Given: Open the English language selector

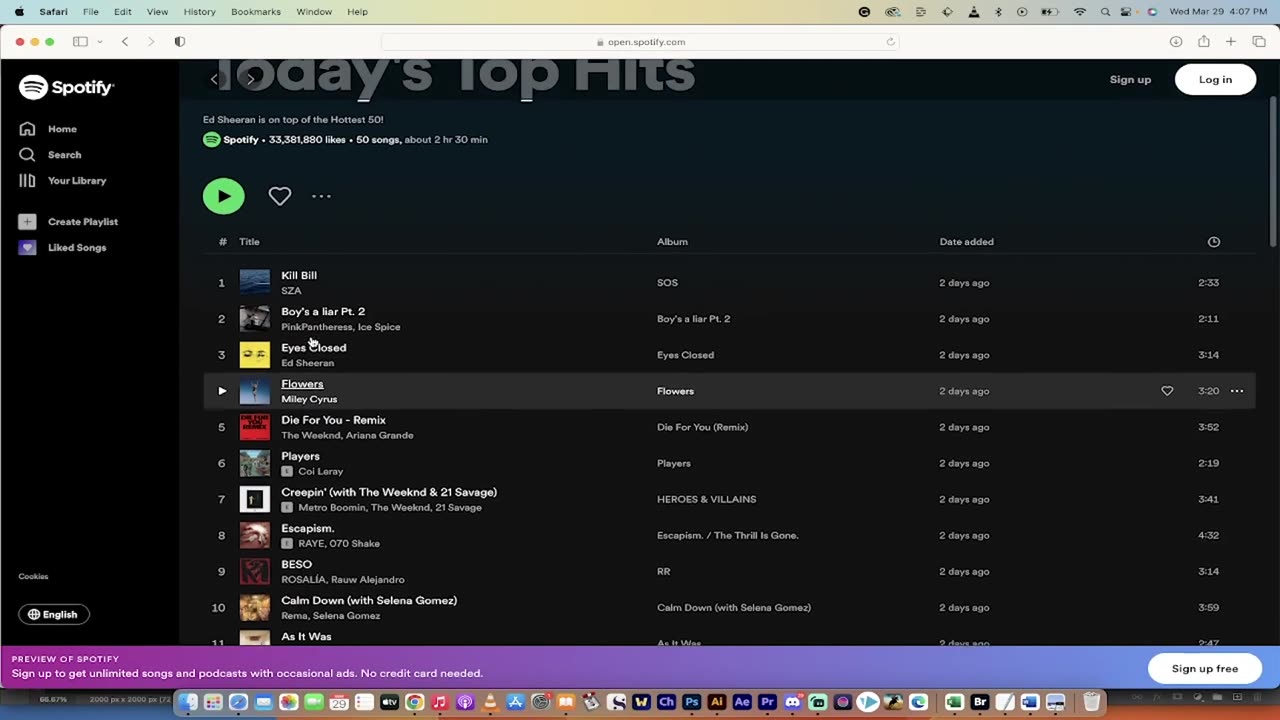Looking at the screenshot, I should 54,614.
